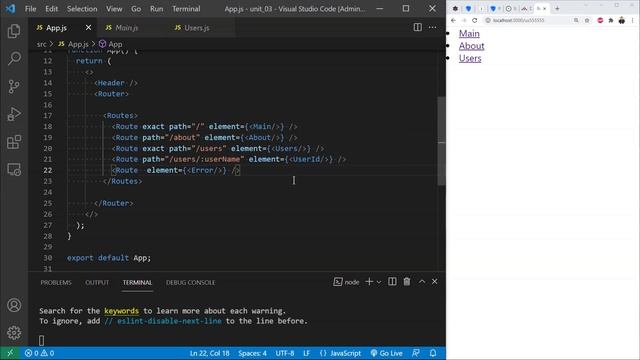Open the Extensions view

pos(14,142)
